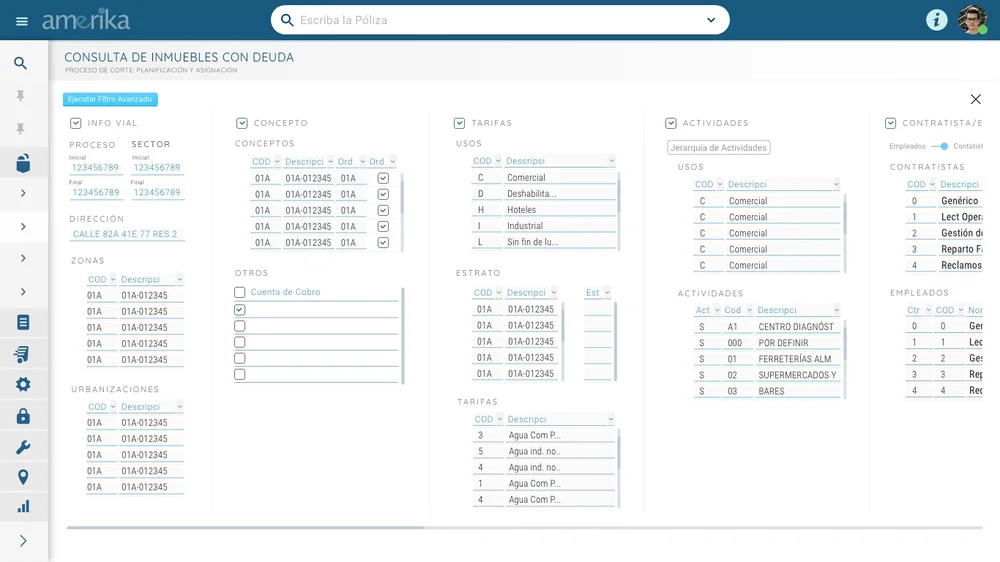Screen dimensions: 1000x562
Task: Expand the sidebar chevron at the bottom
Action: click(23, 541)
